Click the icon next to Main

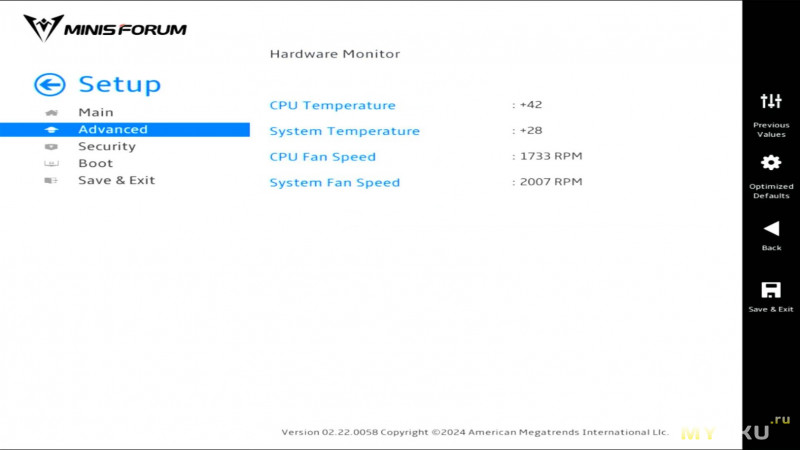51,113
